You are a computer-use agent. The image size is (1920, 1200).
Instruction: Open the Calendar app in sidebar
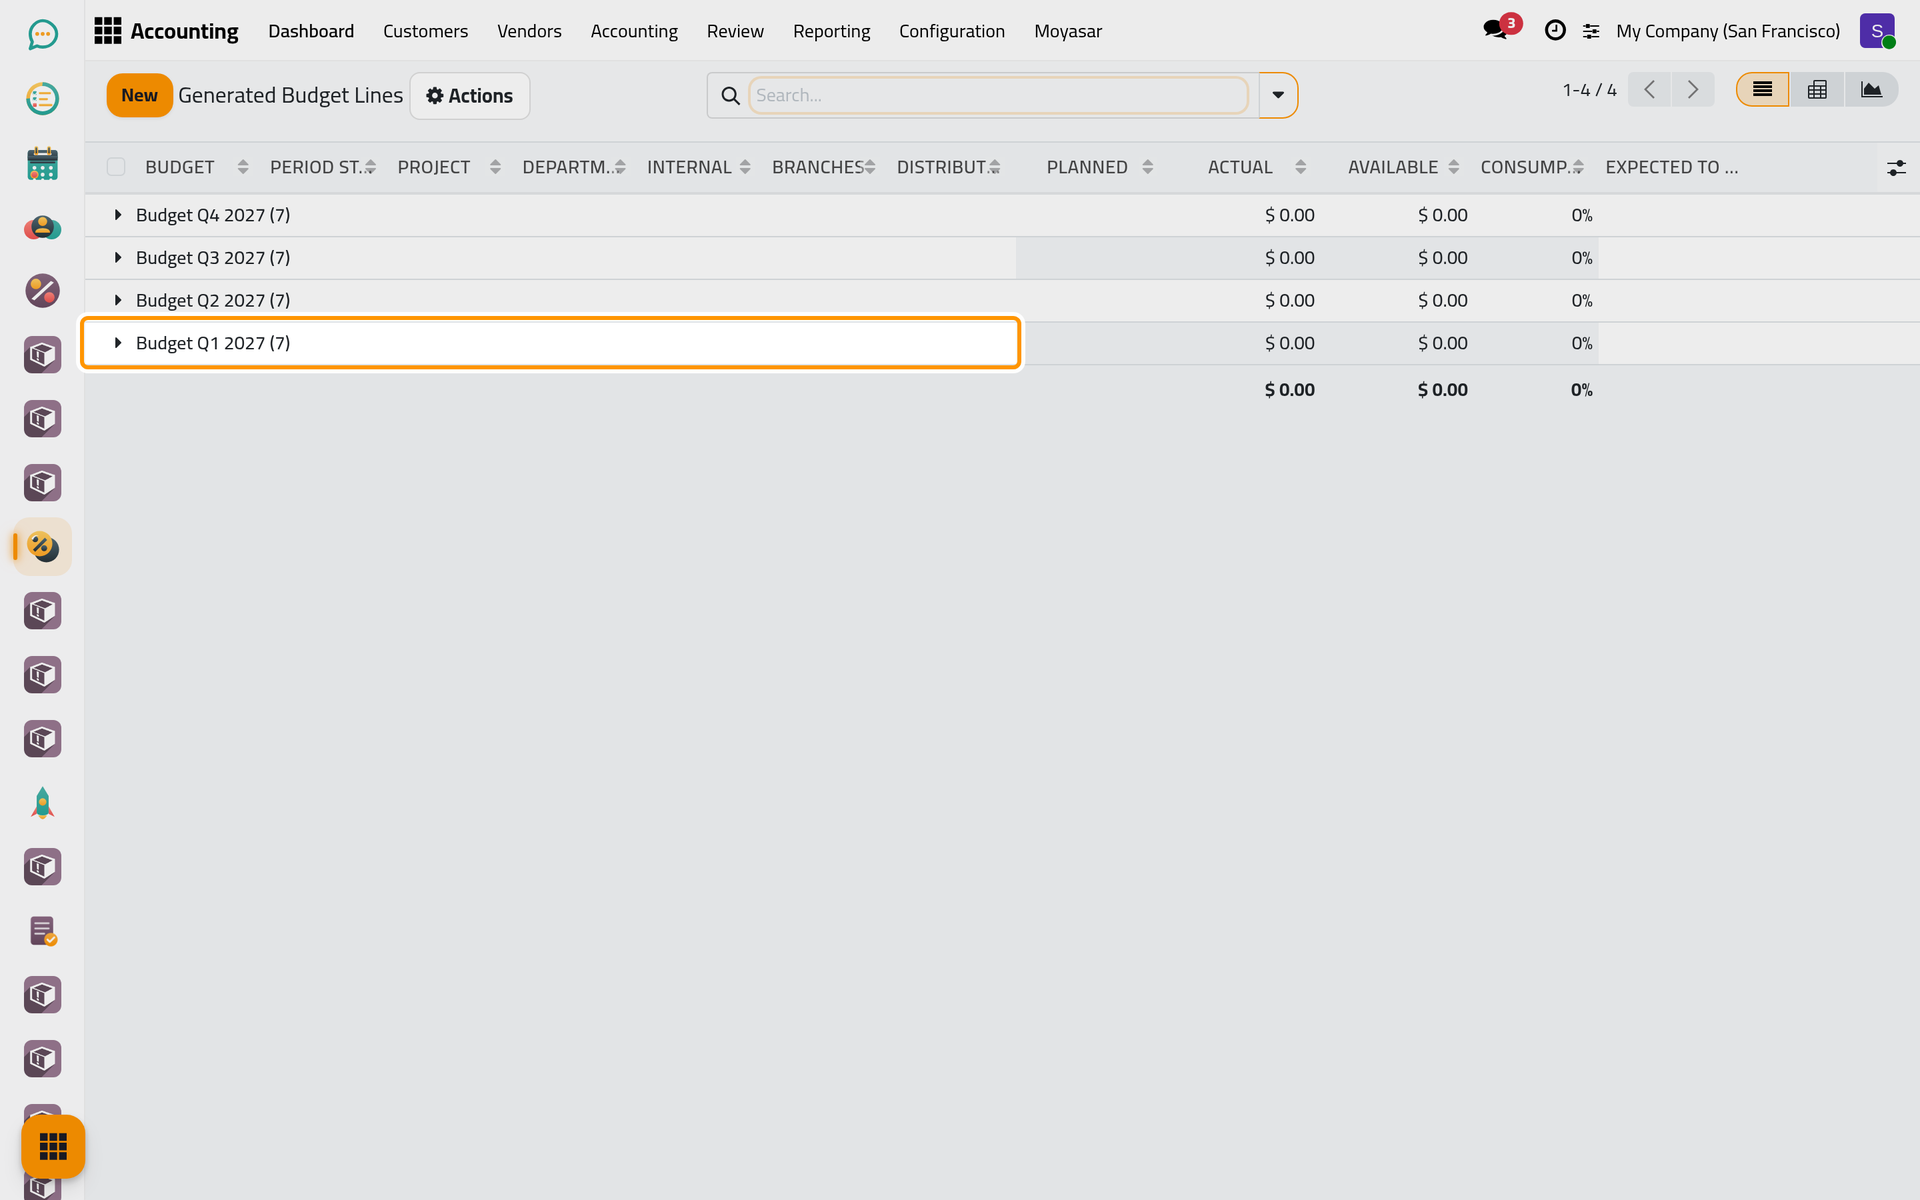42,163
